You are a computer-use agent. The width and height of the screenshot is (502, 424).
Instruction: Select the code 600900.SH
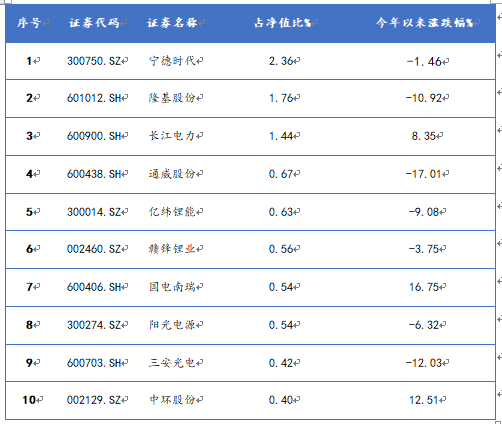[x=94, y=136]
